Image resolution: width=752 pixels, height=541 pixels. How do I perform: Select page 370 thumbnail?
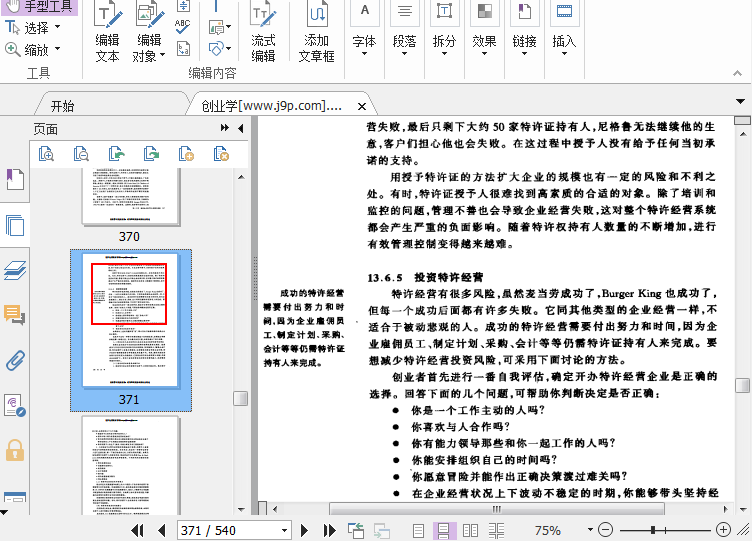[x=130, y=197]
